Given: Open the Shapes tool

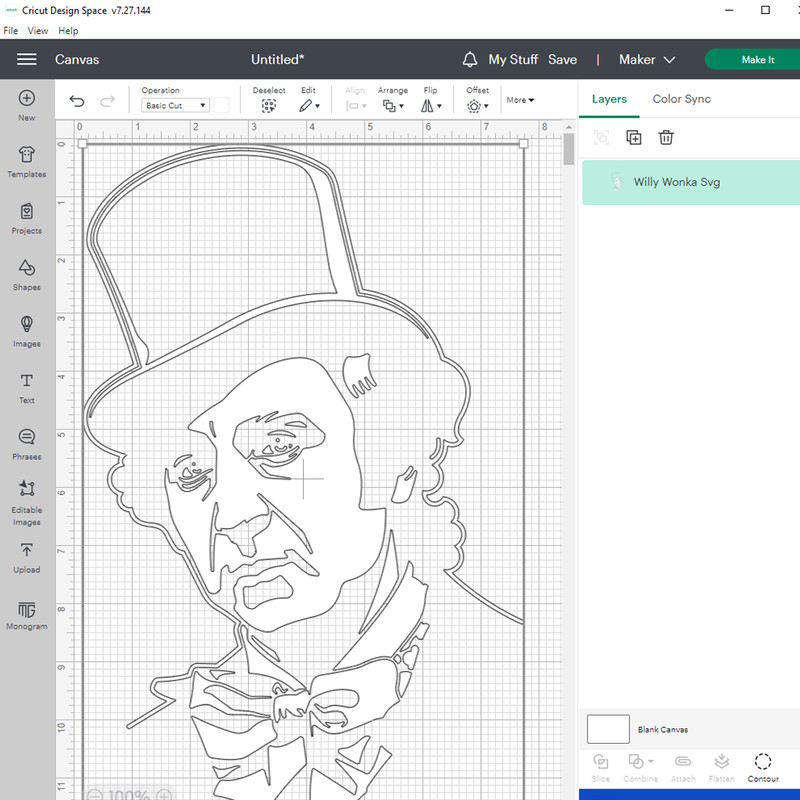Looking at the screenshot, I should pyautogui.click(x=27, y=273).
